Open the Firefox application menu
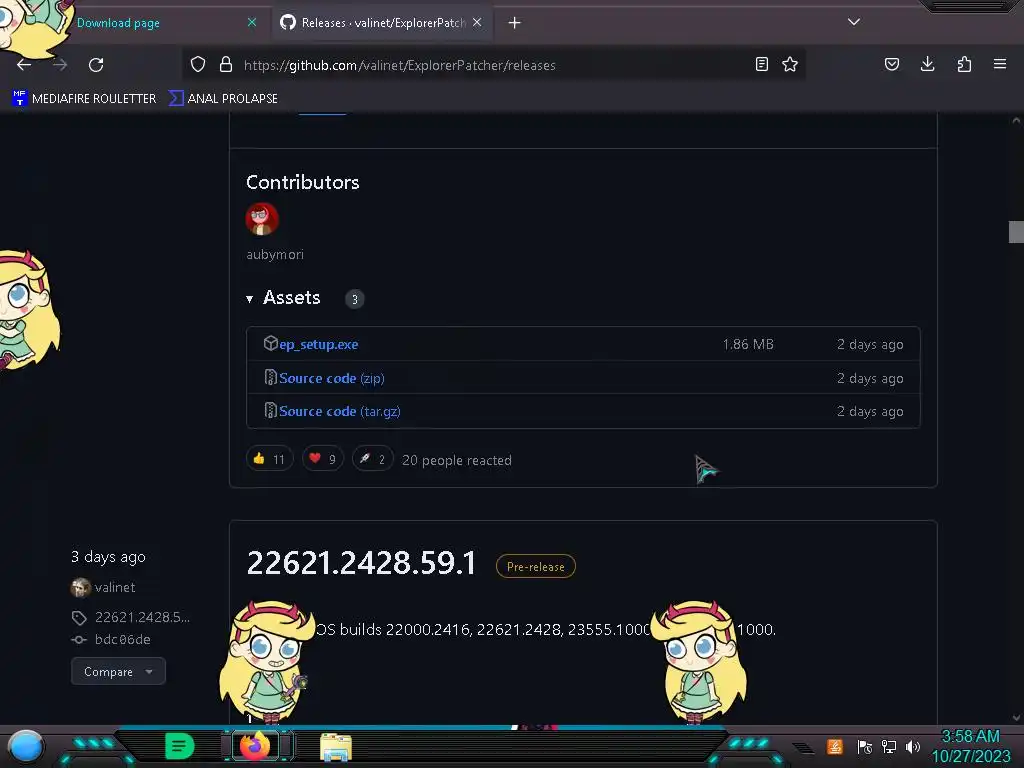 tap(1000, 64)
